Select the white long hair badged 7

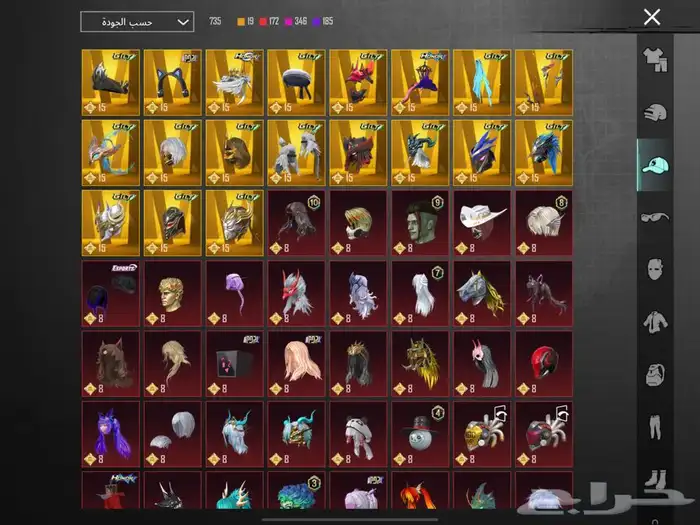coord(420,294)
